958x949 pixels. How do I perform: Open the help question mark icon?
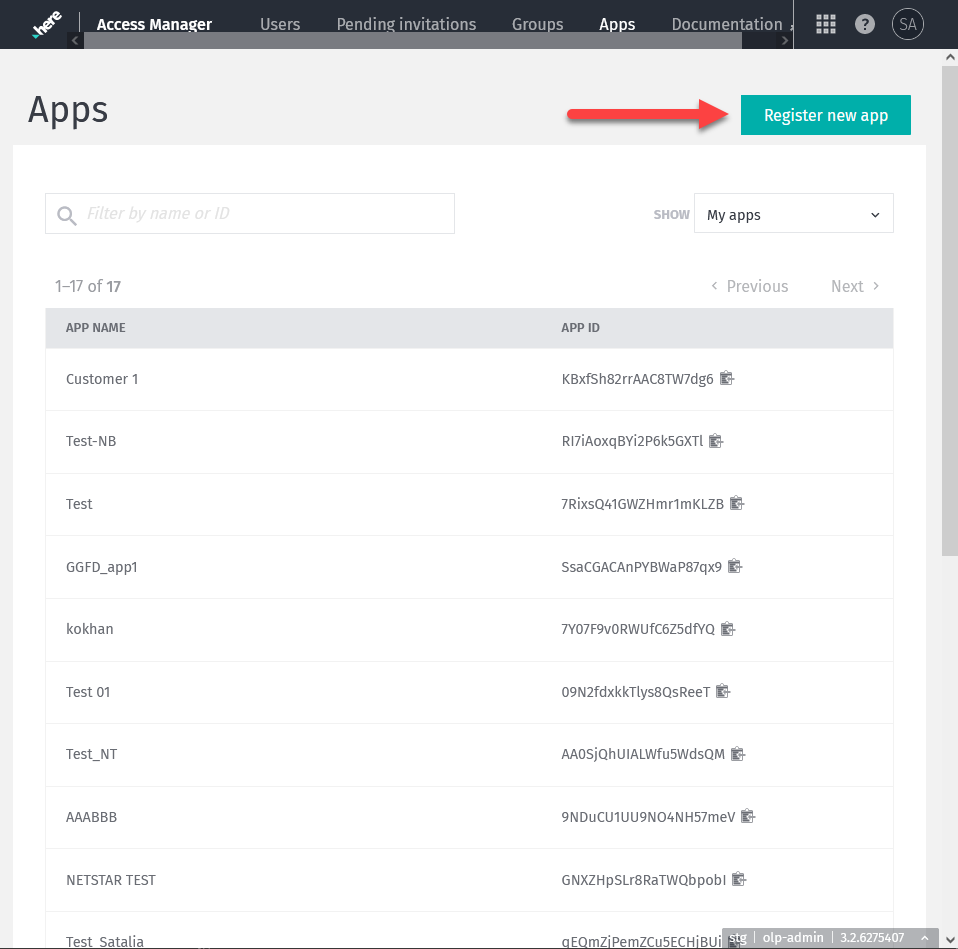tap(865, 24)
